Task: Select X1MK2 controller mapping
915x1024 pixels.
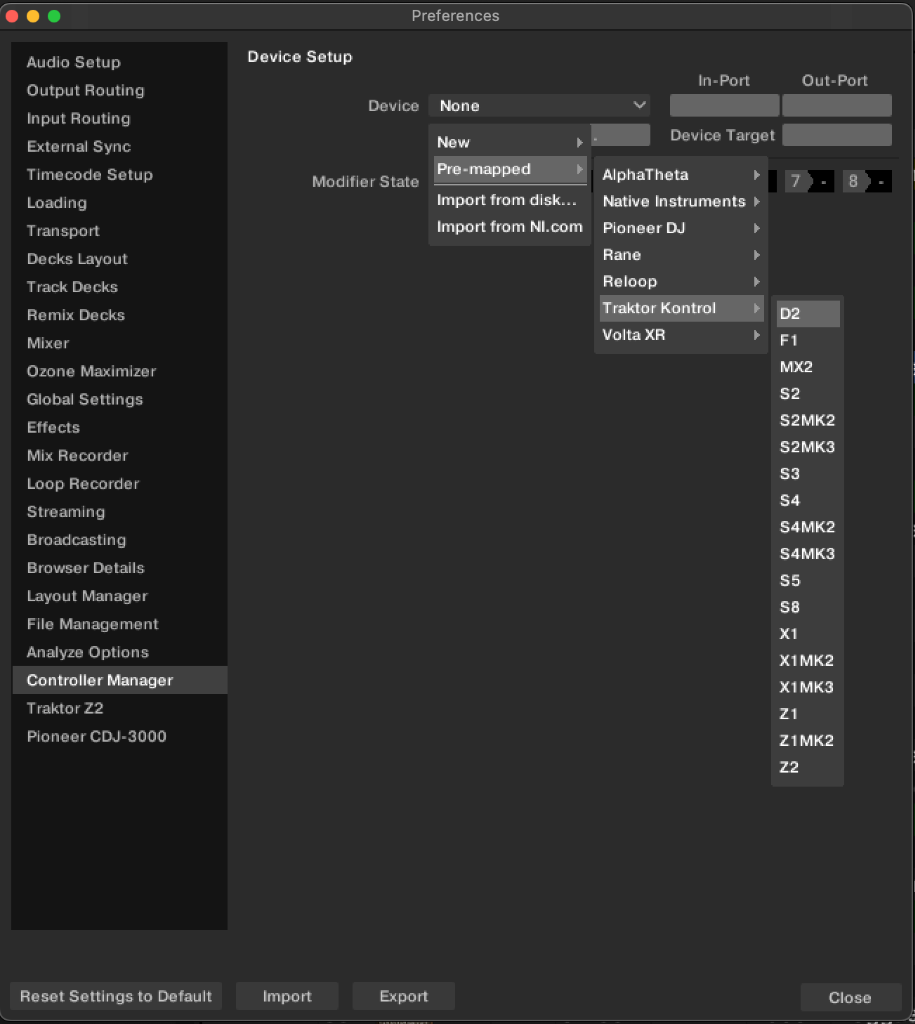Action: [808, 661]
